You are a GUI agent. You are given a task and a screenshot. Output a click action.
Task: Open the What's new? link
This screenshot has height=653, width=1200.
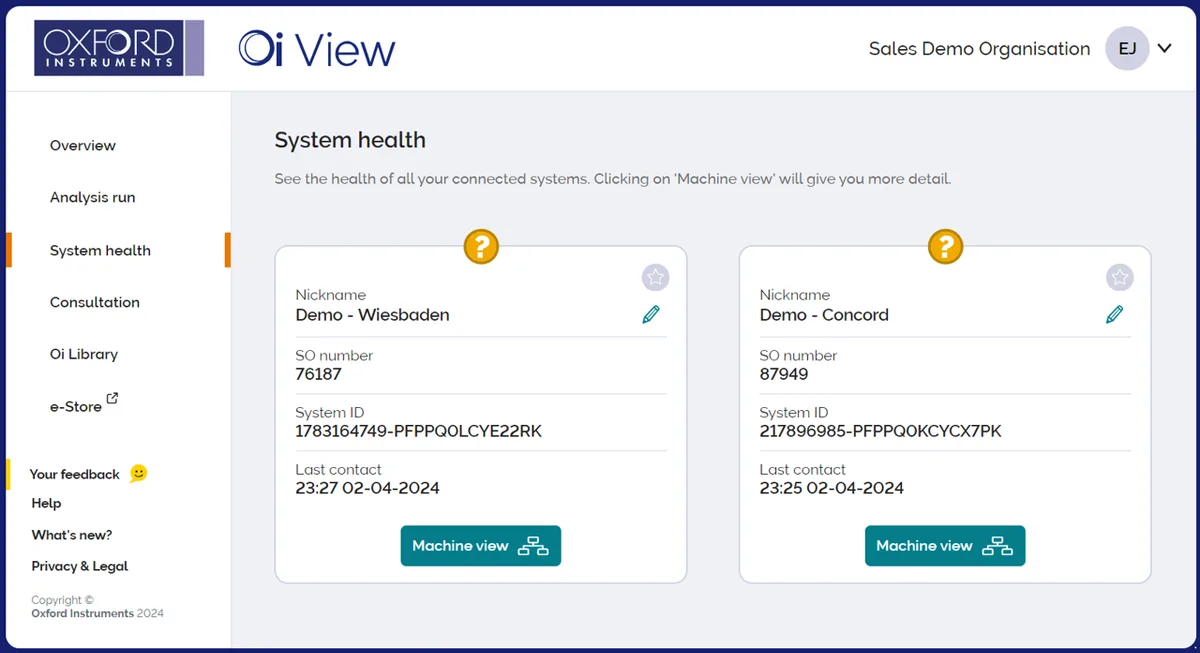tap(72, 535)
